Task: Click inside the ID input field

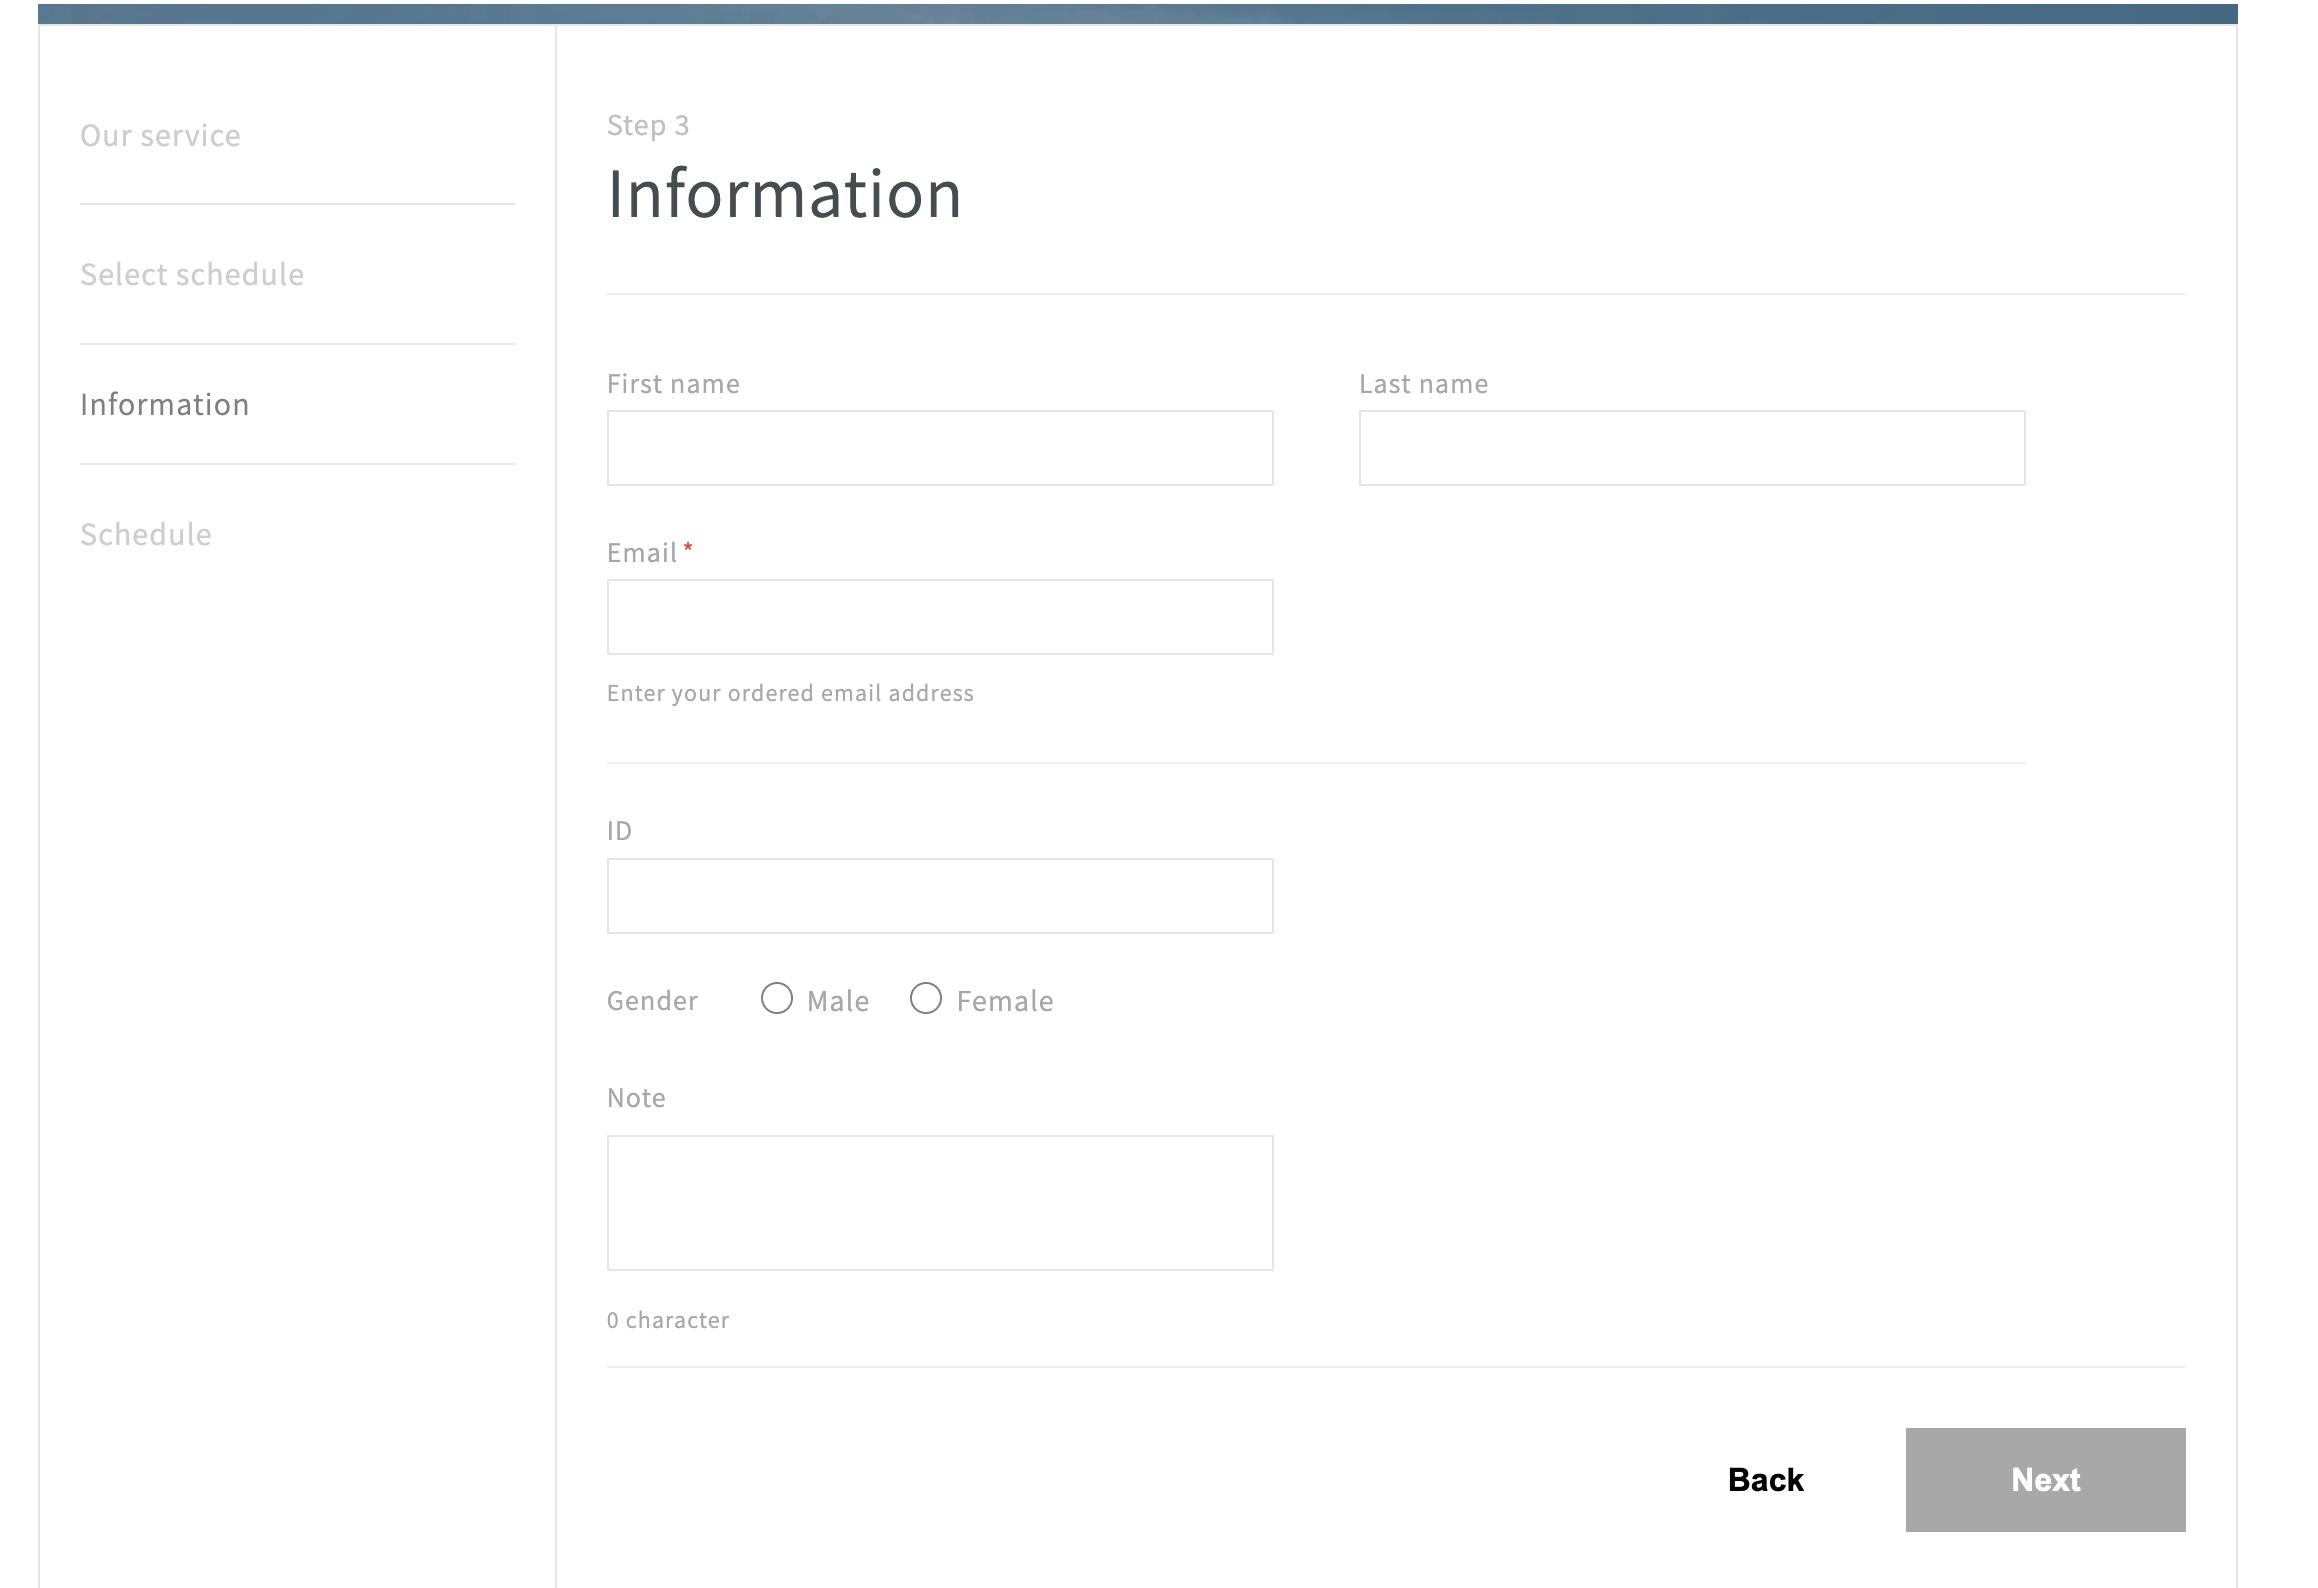Action: point(938,894)
